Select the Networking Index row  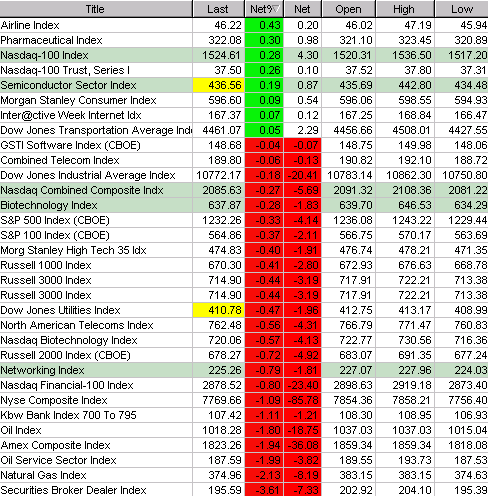(x=244, y=370)
